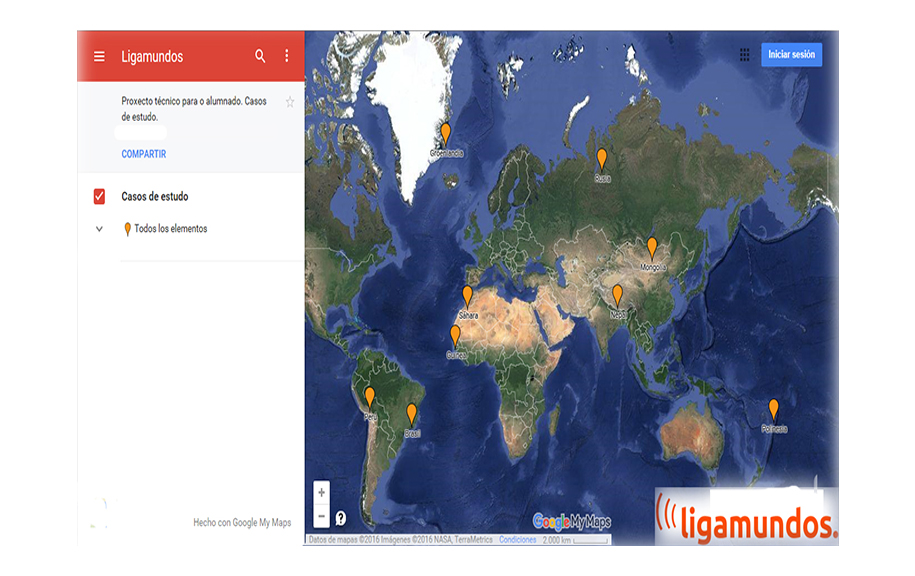915x576 pixels.
Task: Click the Proxecto técnico description text
Action: click(x=194, y=109)
